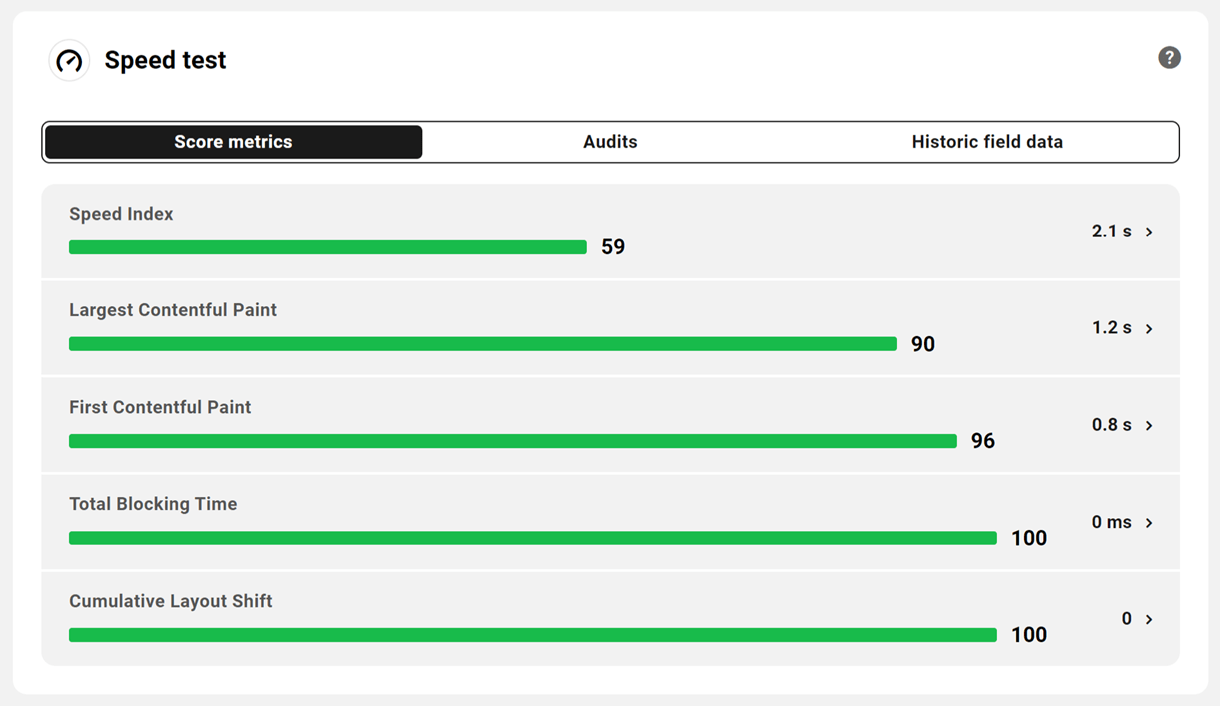Select the Score metrics tab
This screenshot has width=1220, height=706.
pyautogui.click(x=233, y=142)
